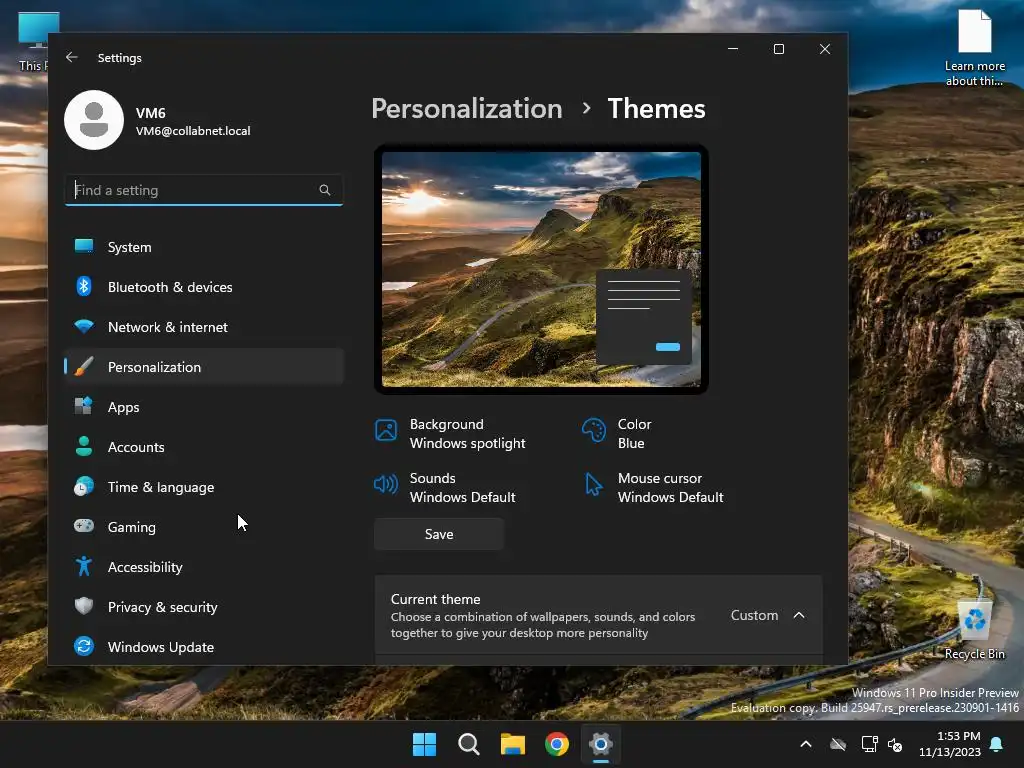Open Color Blue setting
Image resolution: width=1024 pixels, height=768 pixels.
(617, 434)
